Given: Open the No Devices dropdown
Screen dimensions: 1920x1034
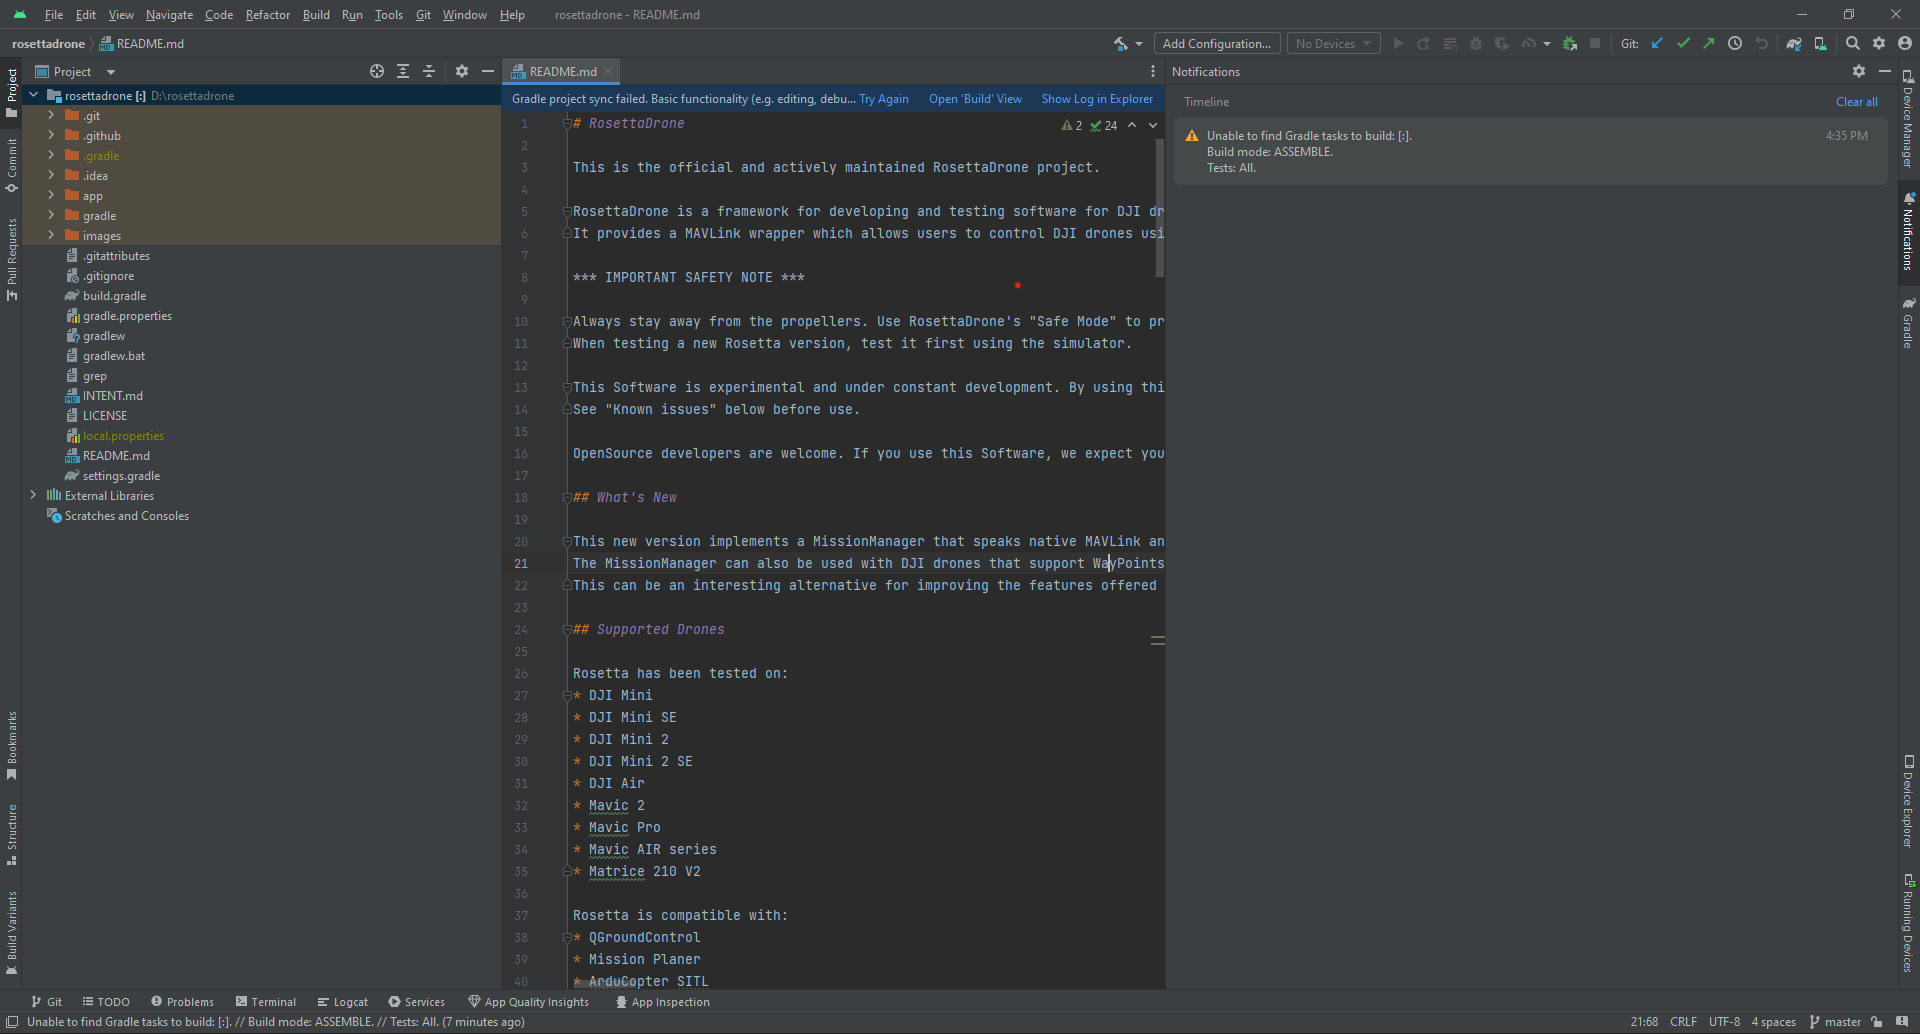Looking at the screenshot, I should click(x=1333, y=43).
